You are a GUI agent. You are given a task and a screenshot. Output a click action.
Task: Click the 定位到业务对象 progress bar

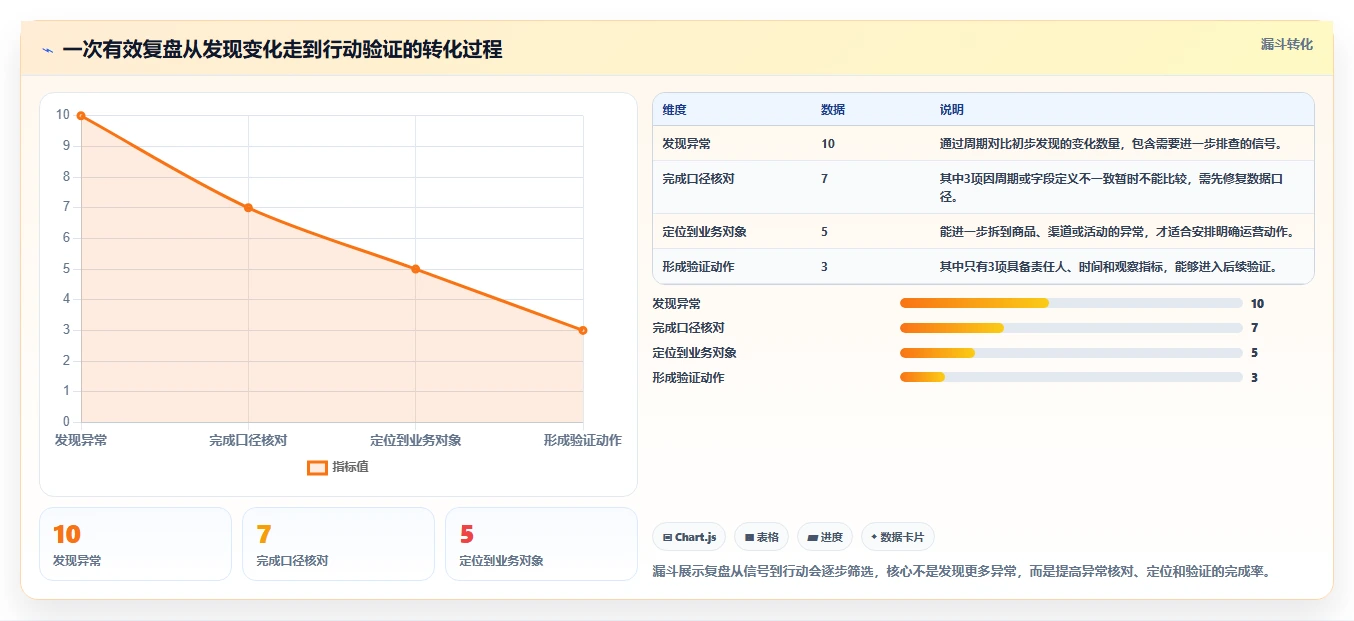(1071, 352)
